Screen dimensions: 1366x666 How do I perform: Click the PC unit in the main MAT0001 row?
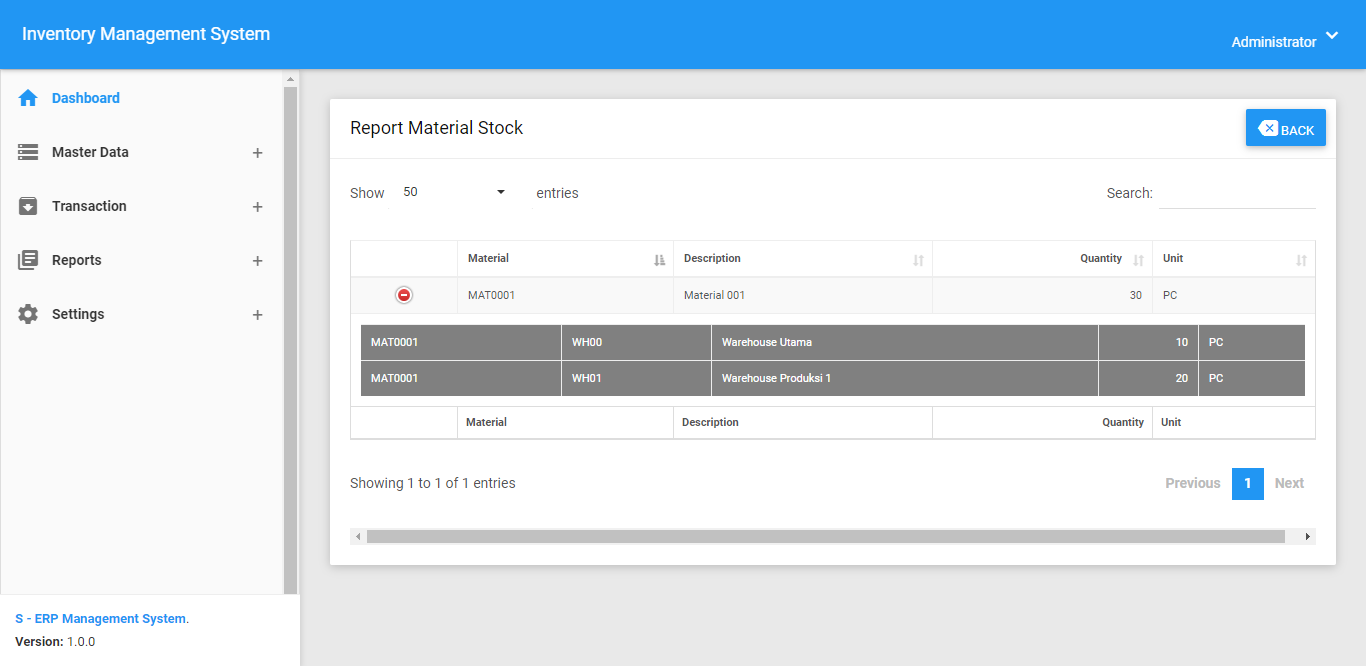tap(1170, 295)
